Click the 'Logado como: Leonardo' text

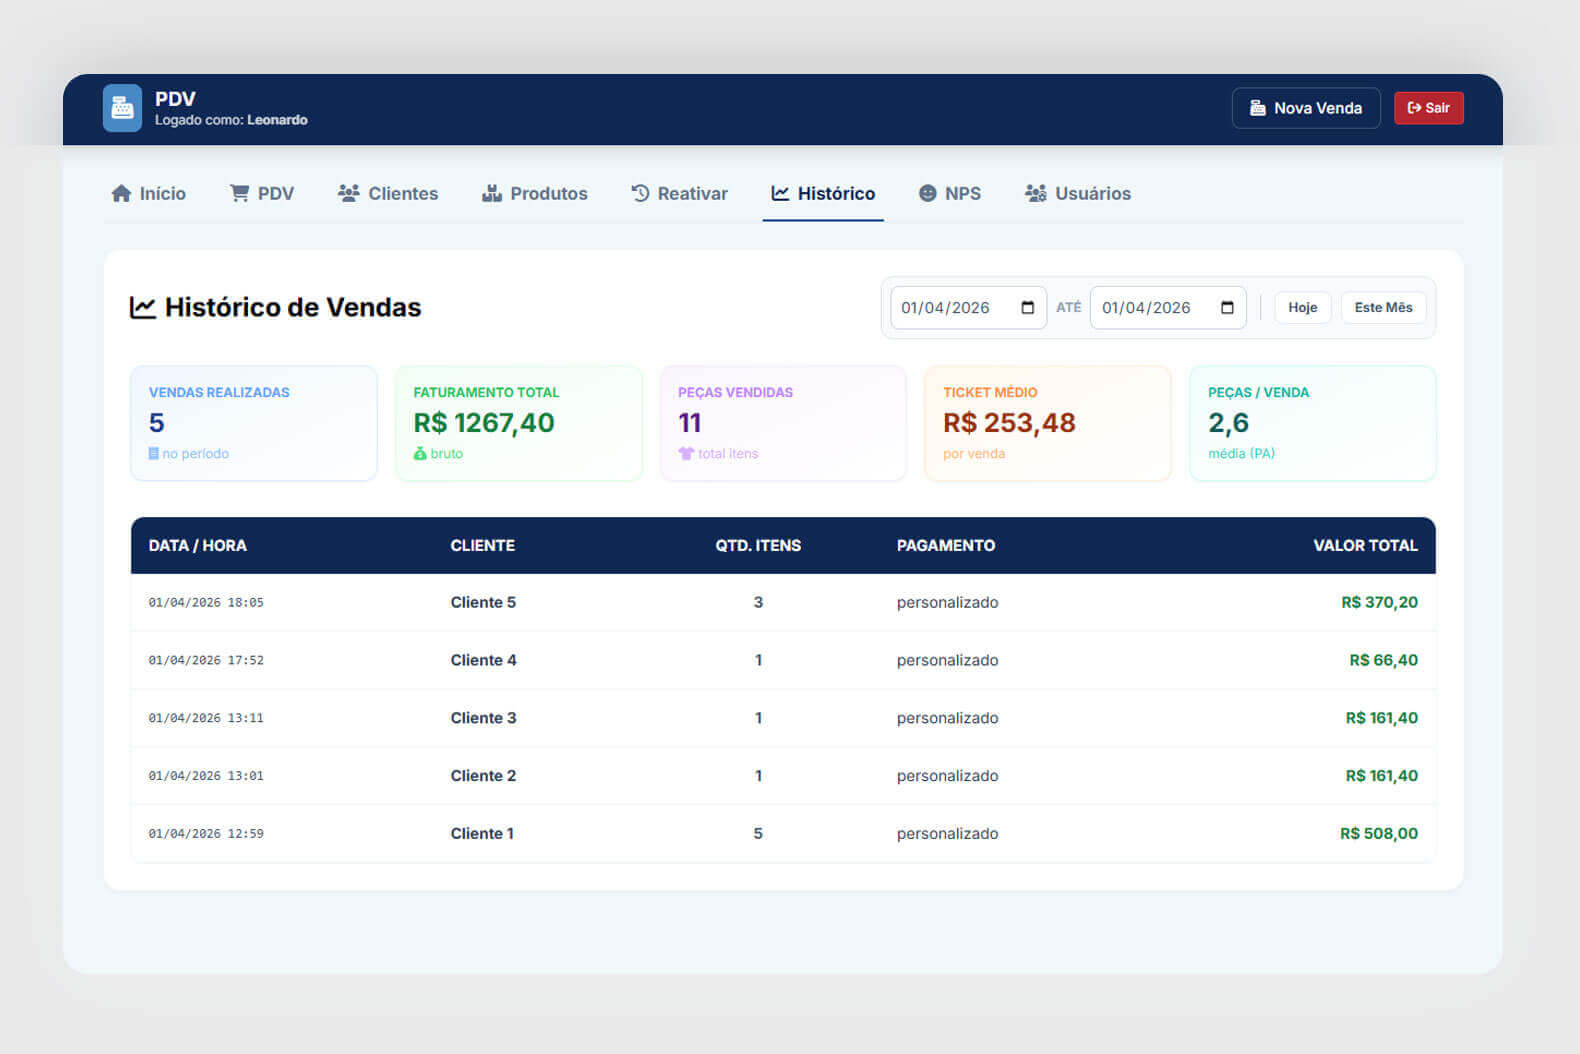point(231,120)
